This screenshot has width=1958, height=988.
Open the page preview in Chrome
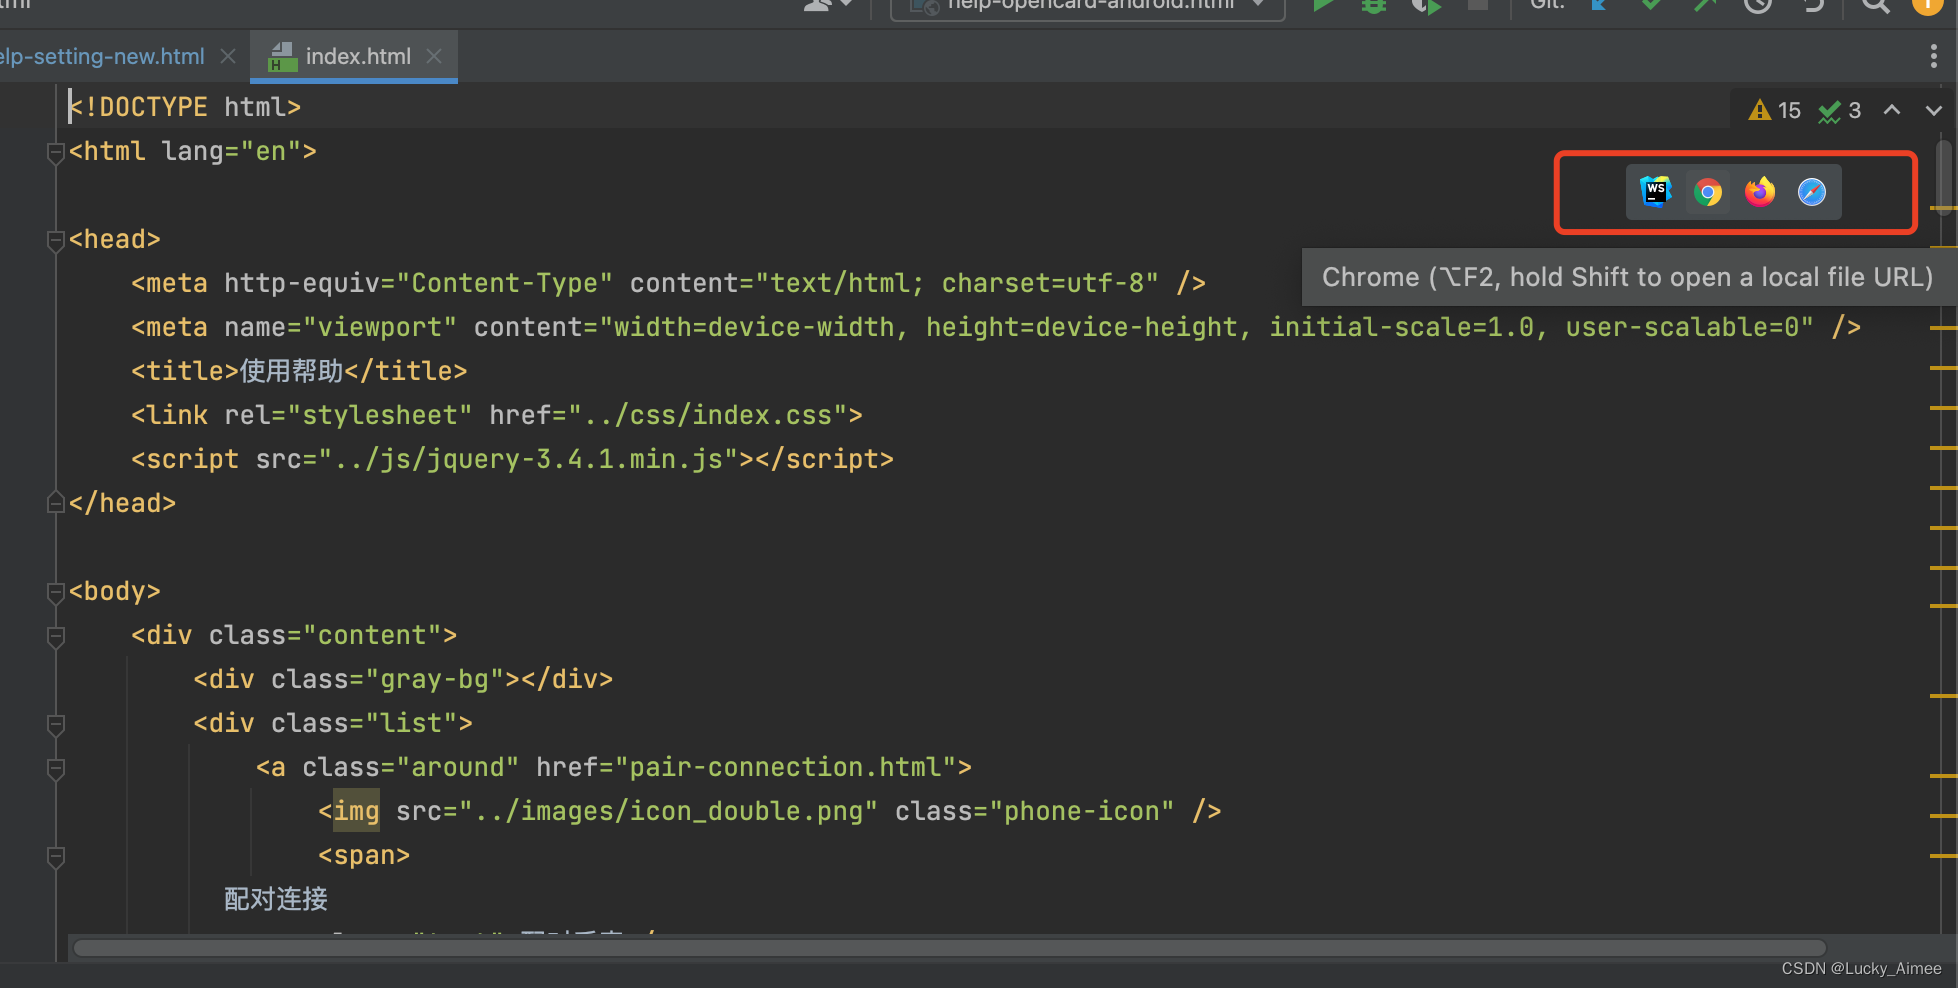[1708, 192]
